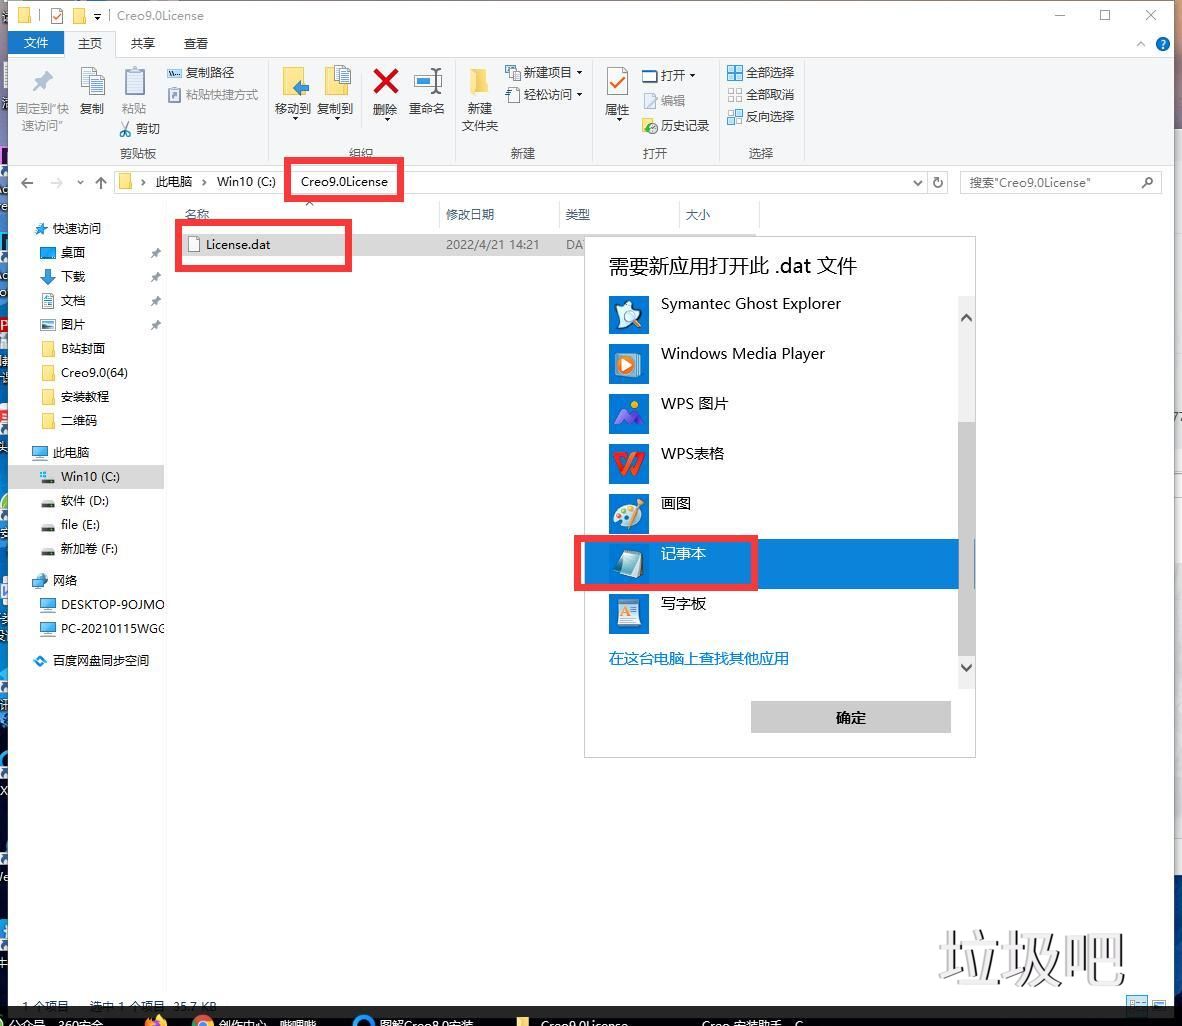This screenshot has width=1182, height=1026.
Task: Open the Properties (属性) ribbon icon
Action: point(617,83)
